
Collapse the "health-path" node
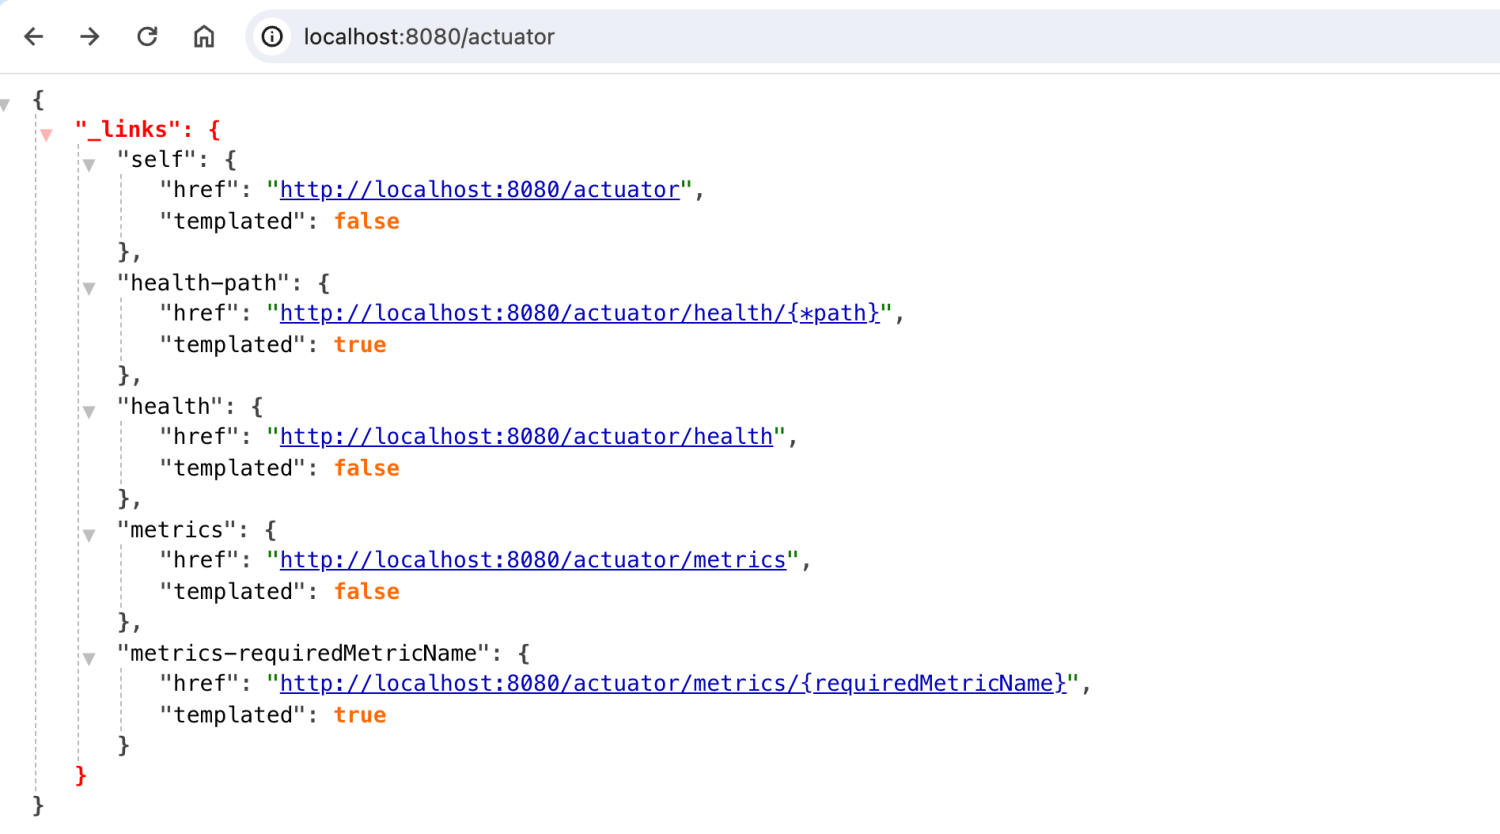[89, 288]
